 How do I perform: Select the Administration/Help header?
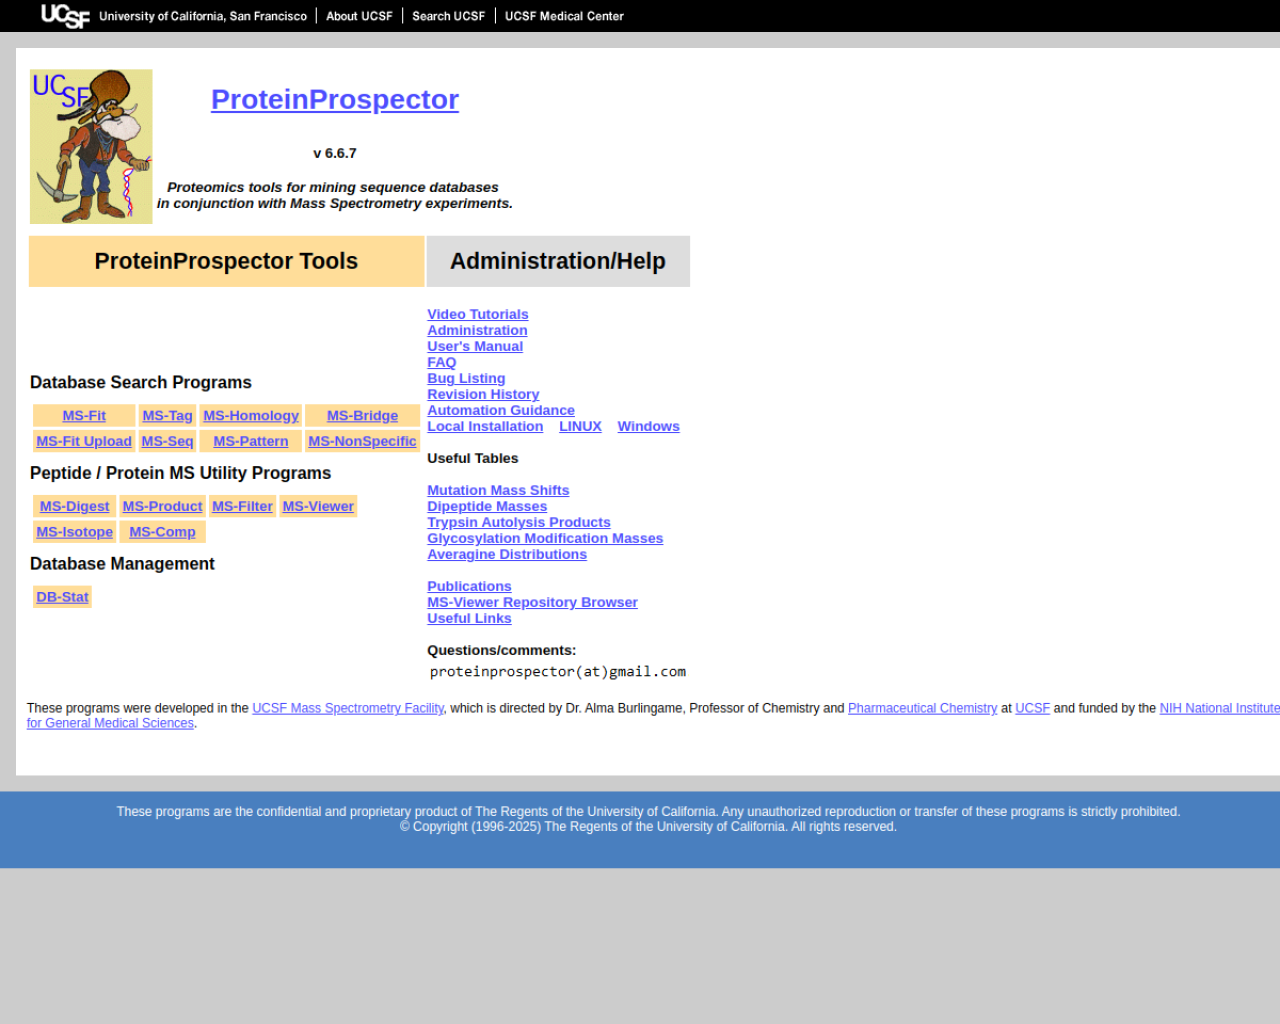pos(558,261)
